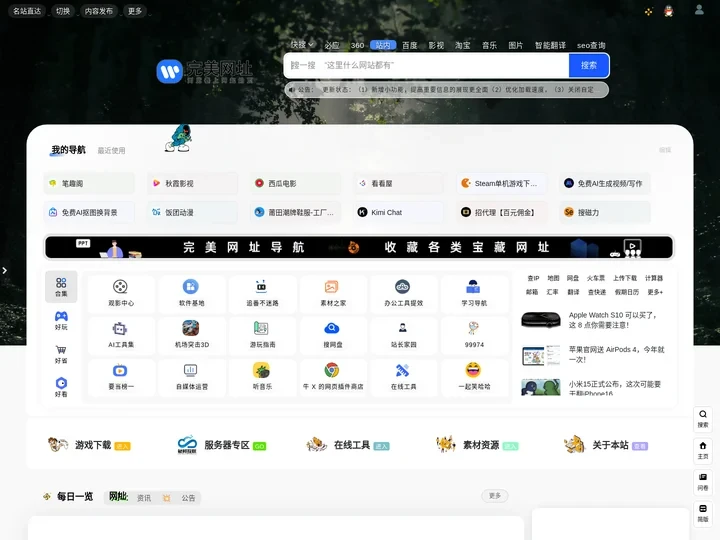Open the 在线工具 ruler-pencil tile icon

pos(402,370)
